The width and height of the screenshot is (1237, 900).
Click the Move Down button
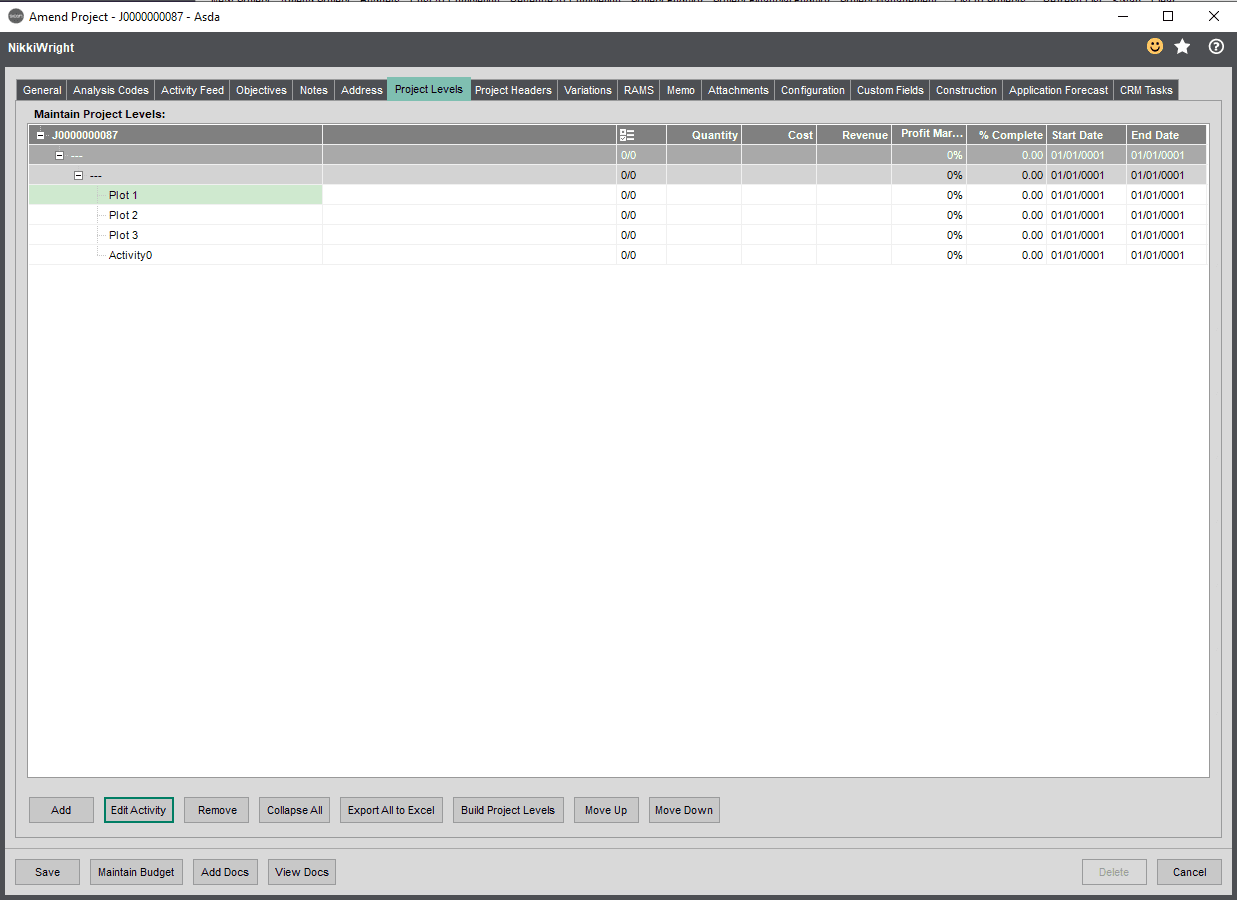coord(684,810)
